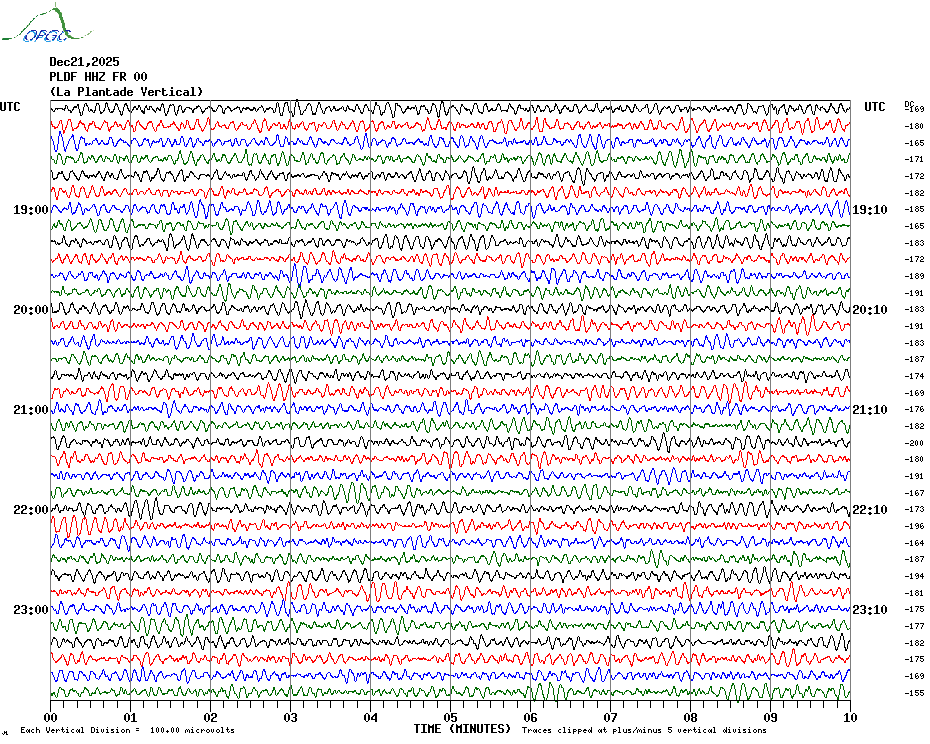Click the '09' minute tick label

[x=771, y=718]
